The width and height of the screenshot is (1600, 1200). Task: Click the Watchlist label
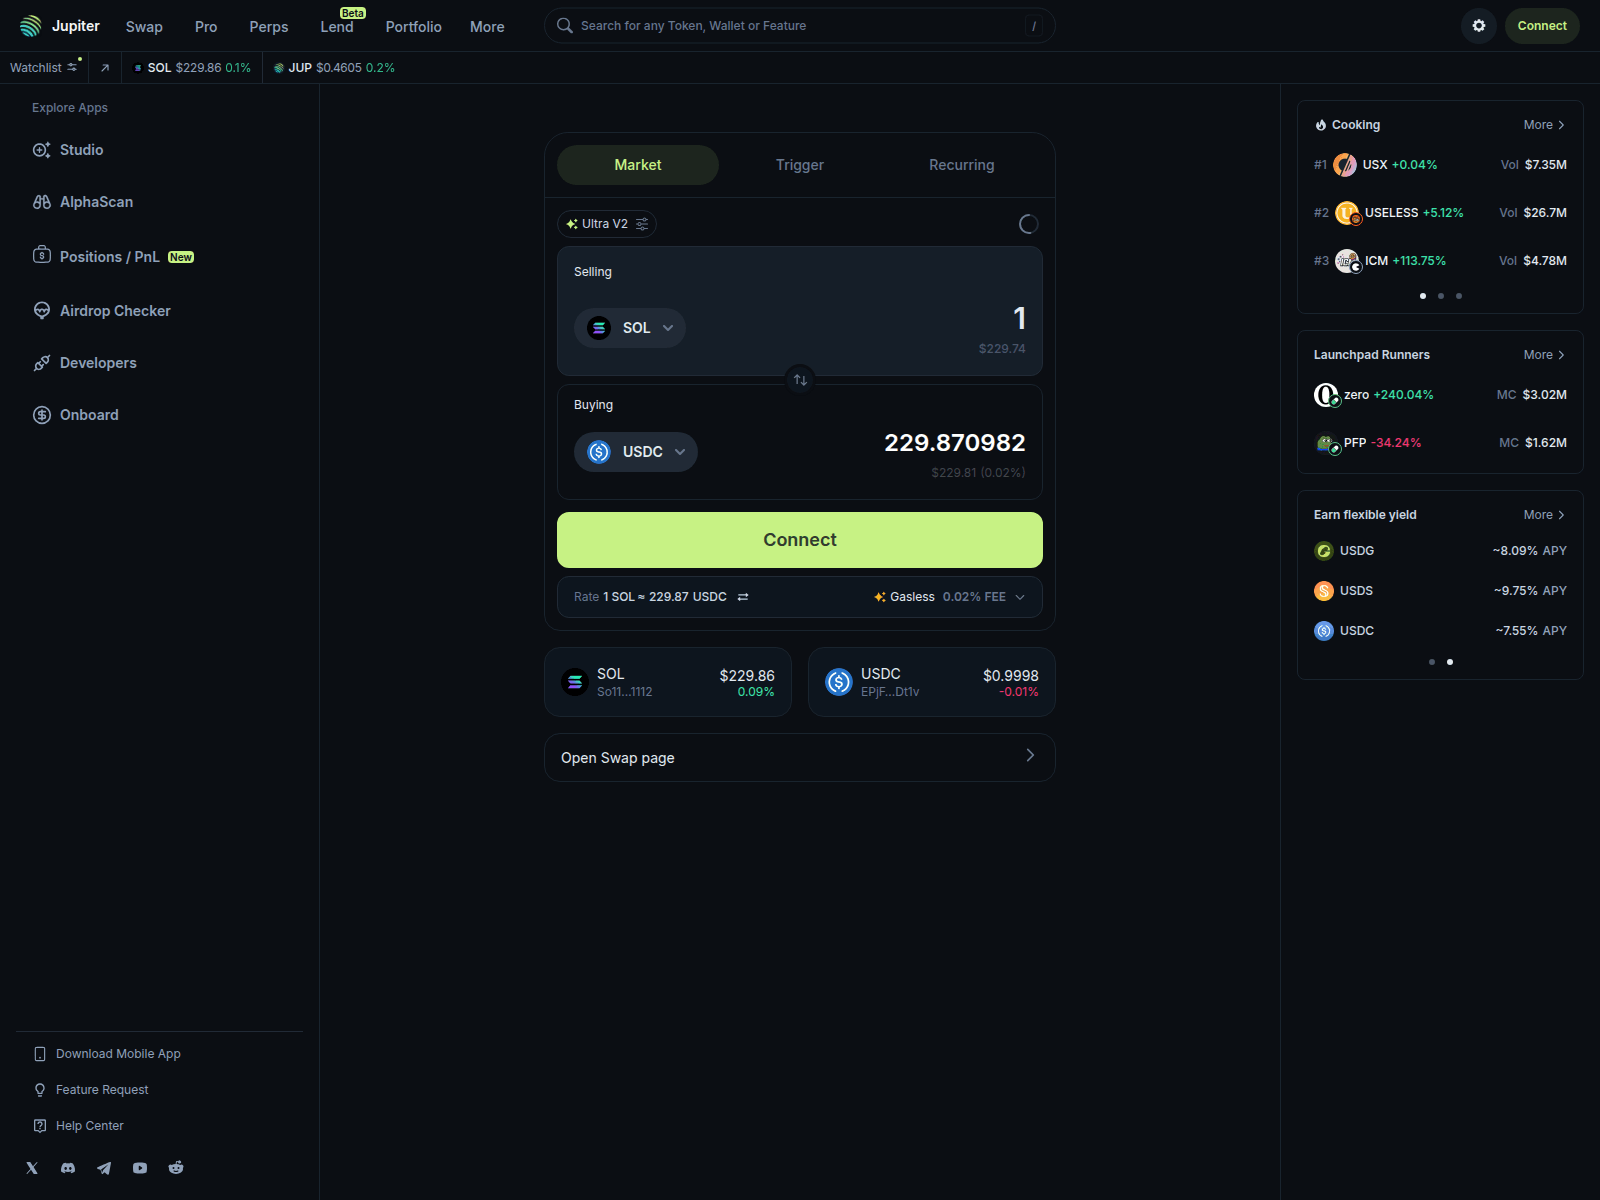pyautogui.click(x=36, y=68)
